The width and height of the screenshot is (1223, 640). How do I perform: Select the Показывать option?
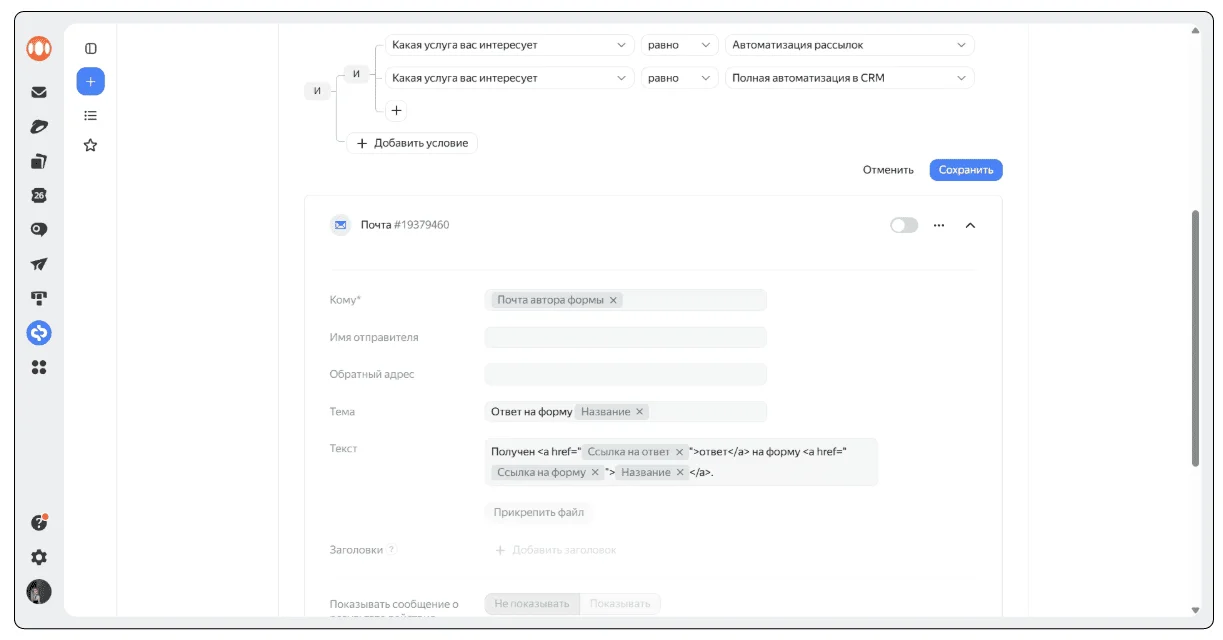tap(620, 603)
